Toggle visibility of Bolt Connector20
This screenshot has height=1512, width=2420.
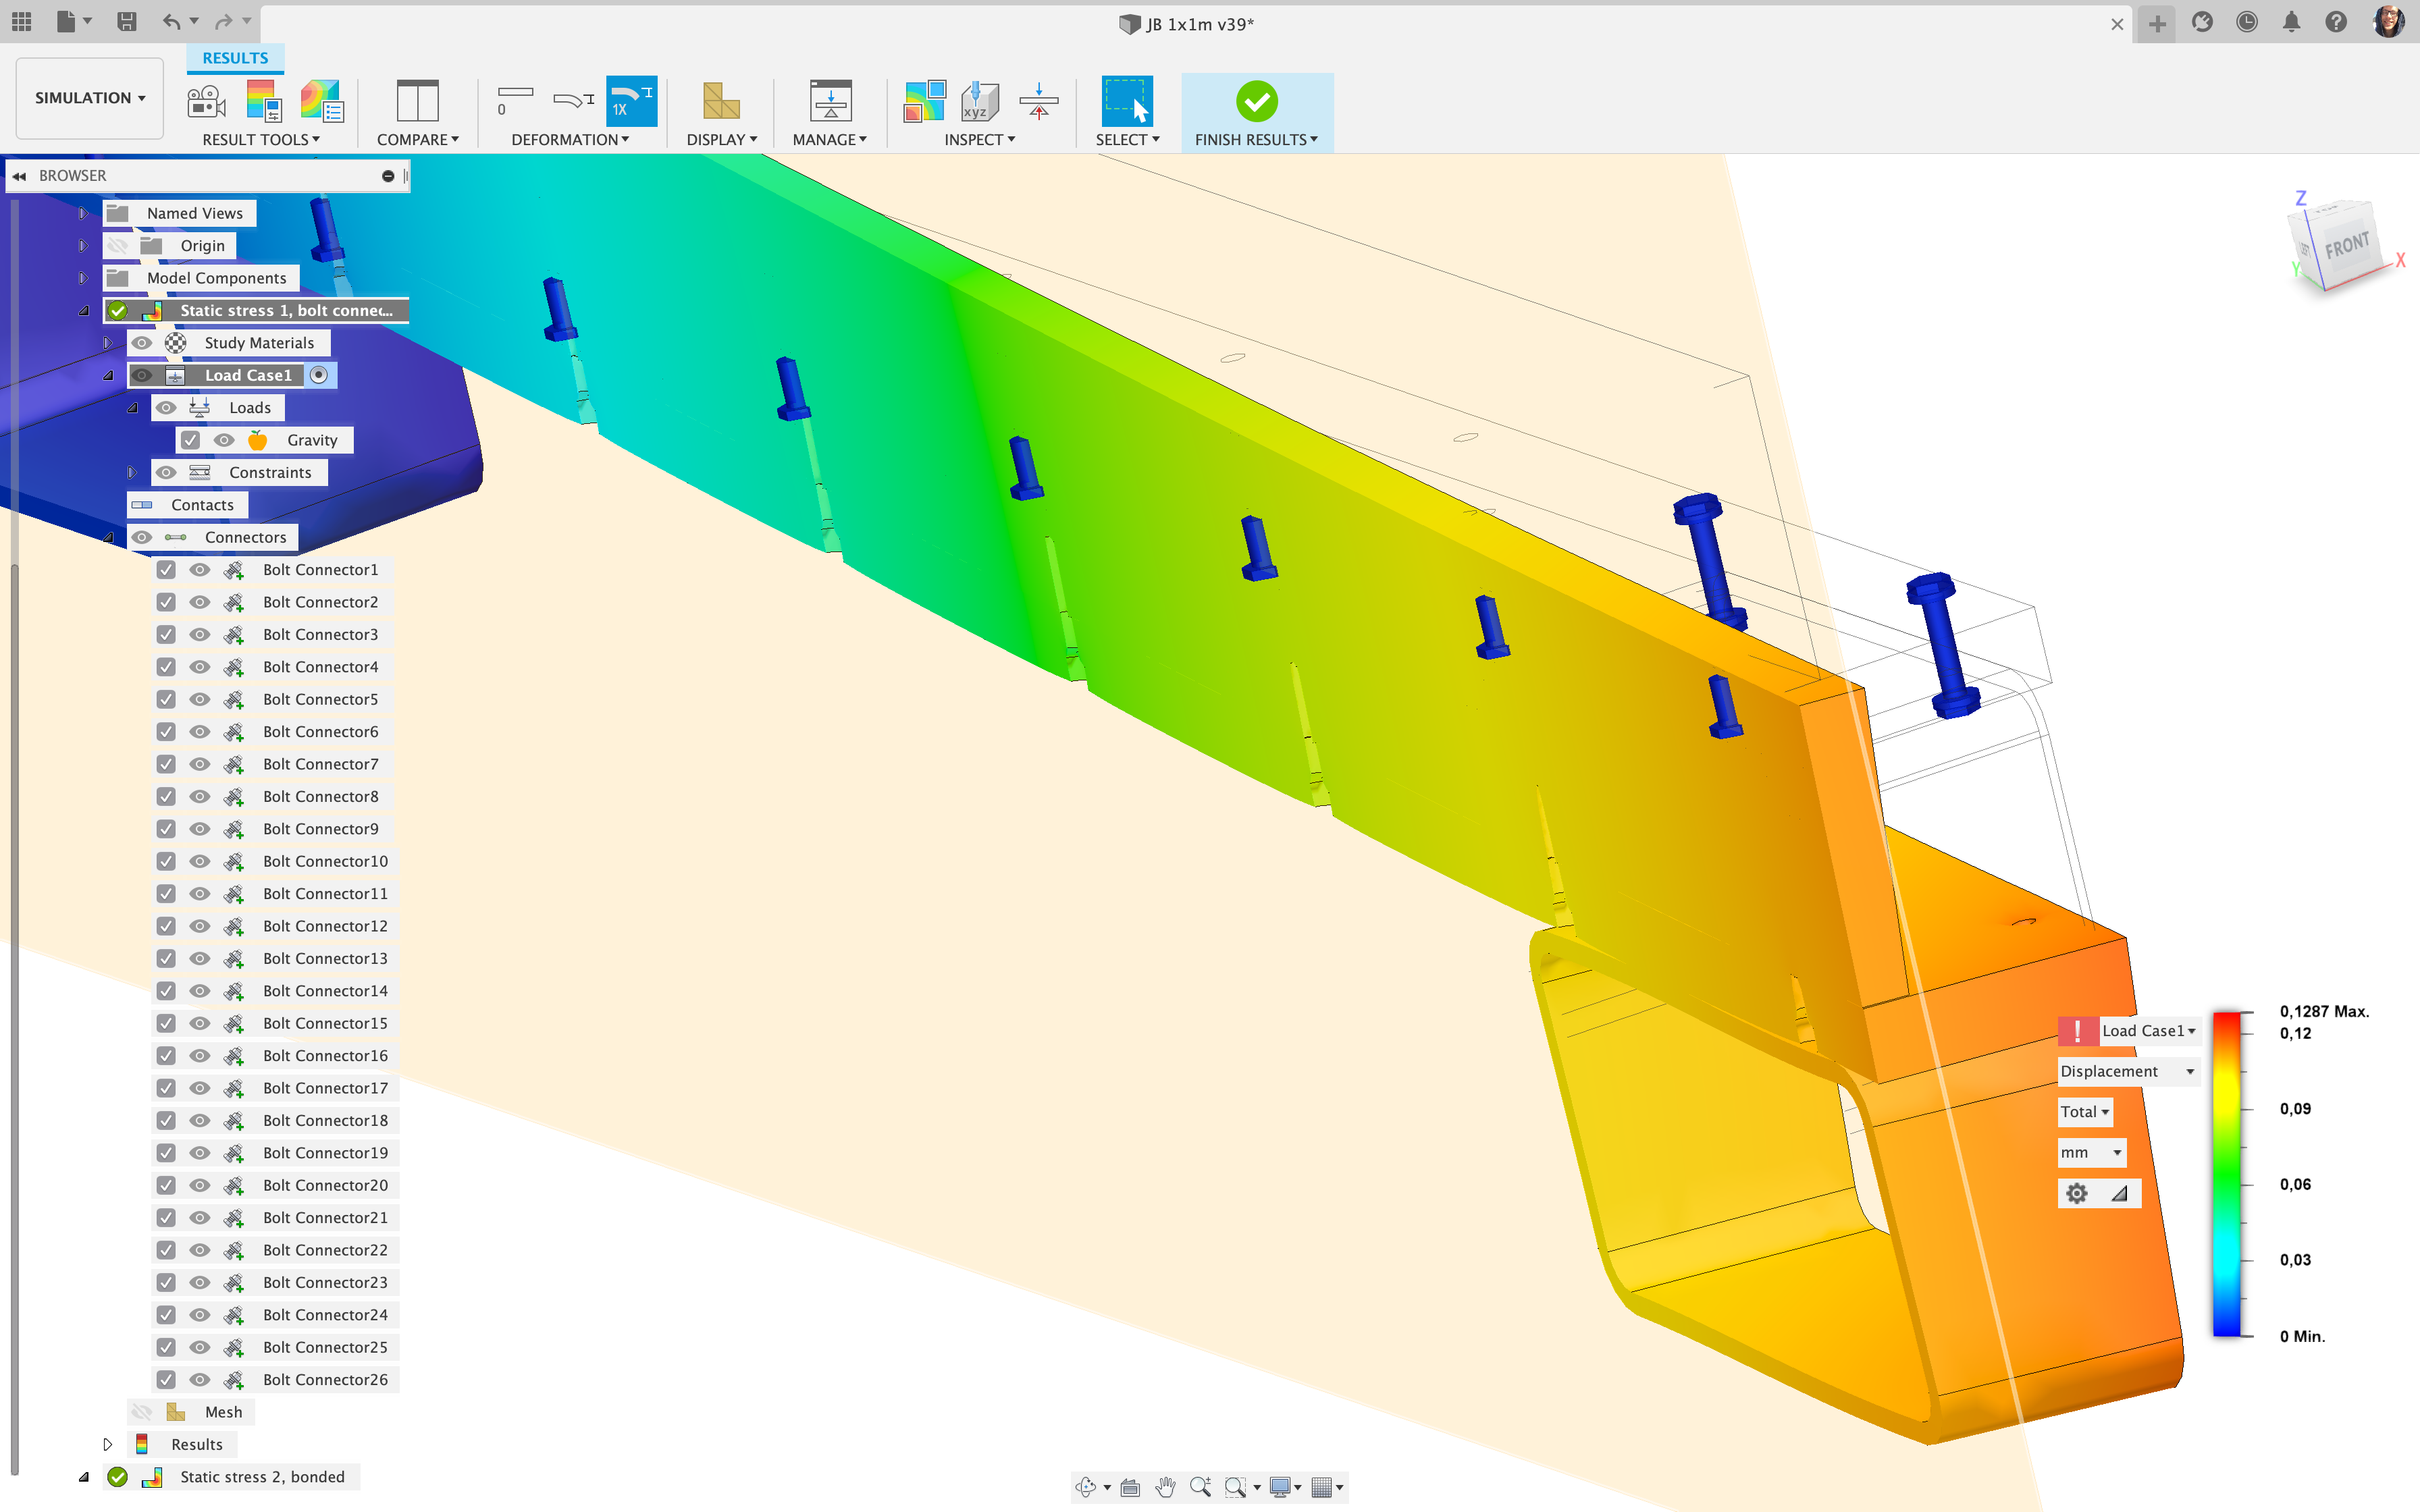coord(200,1185)
